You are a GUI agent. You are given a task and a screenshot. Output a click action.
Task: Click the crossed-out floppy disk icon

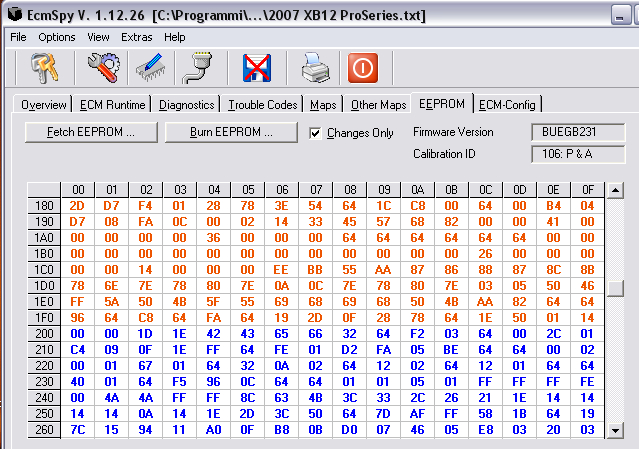click(257, 69)
